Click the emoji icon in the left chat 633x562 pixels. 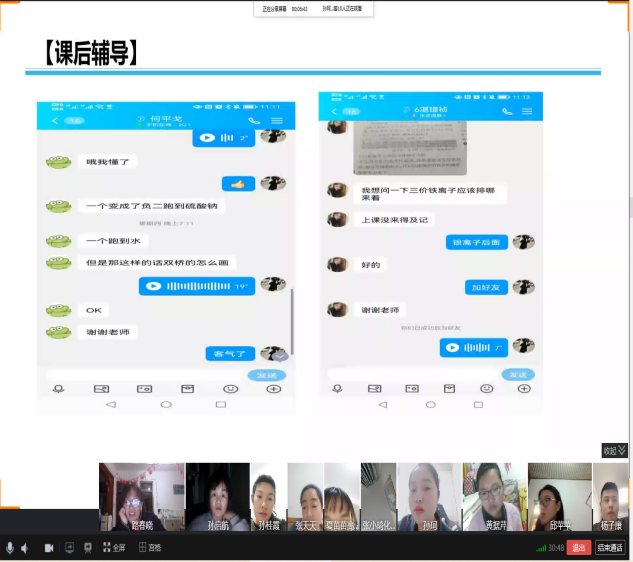point(230,388)
